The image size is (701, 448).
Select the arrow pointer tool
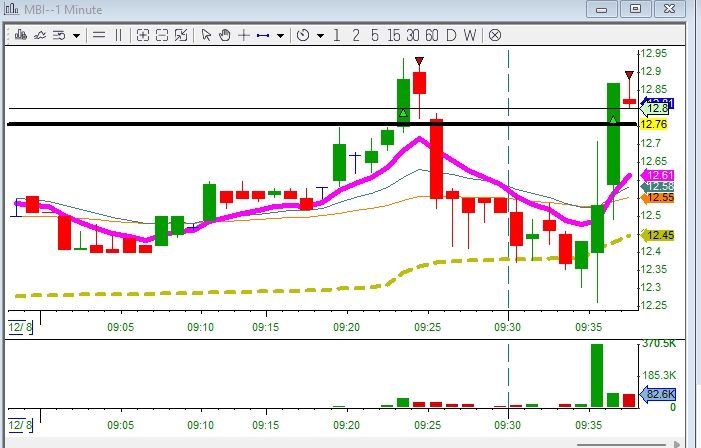(x=206, y=35)
